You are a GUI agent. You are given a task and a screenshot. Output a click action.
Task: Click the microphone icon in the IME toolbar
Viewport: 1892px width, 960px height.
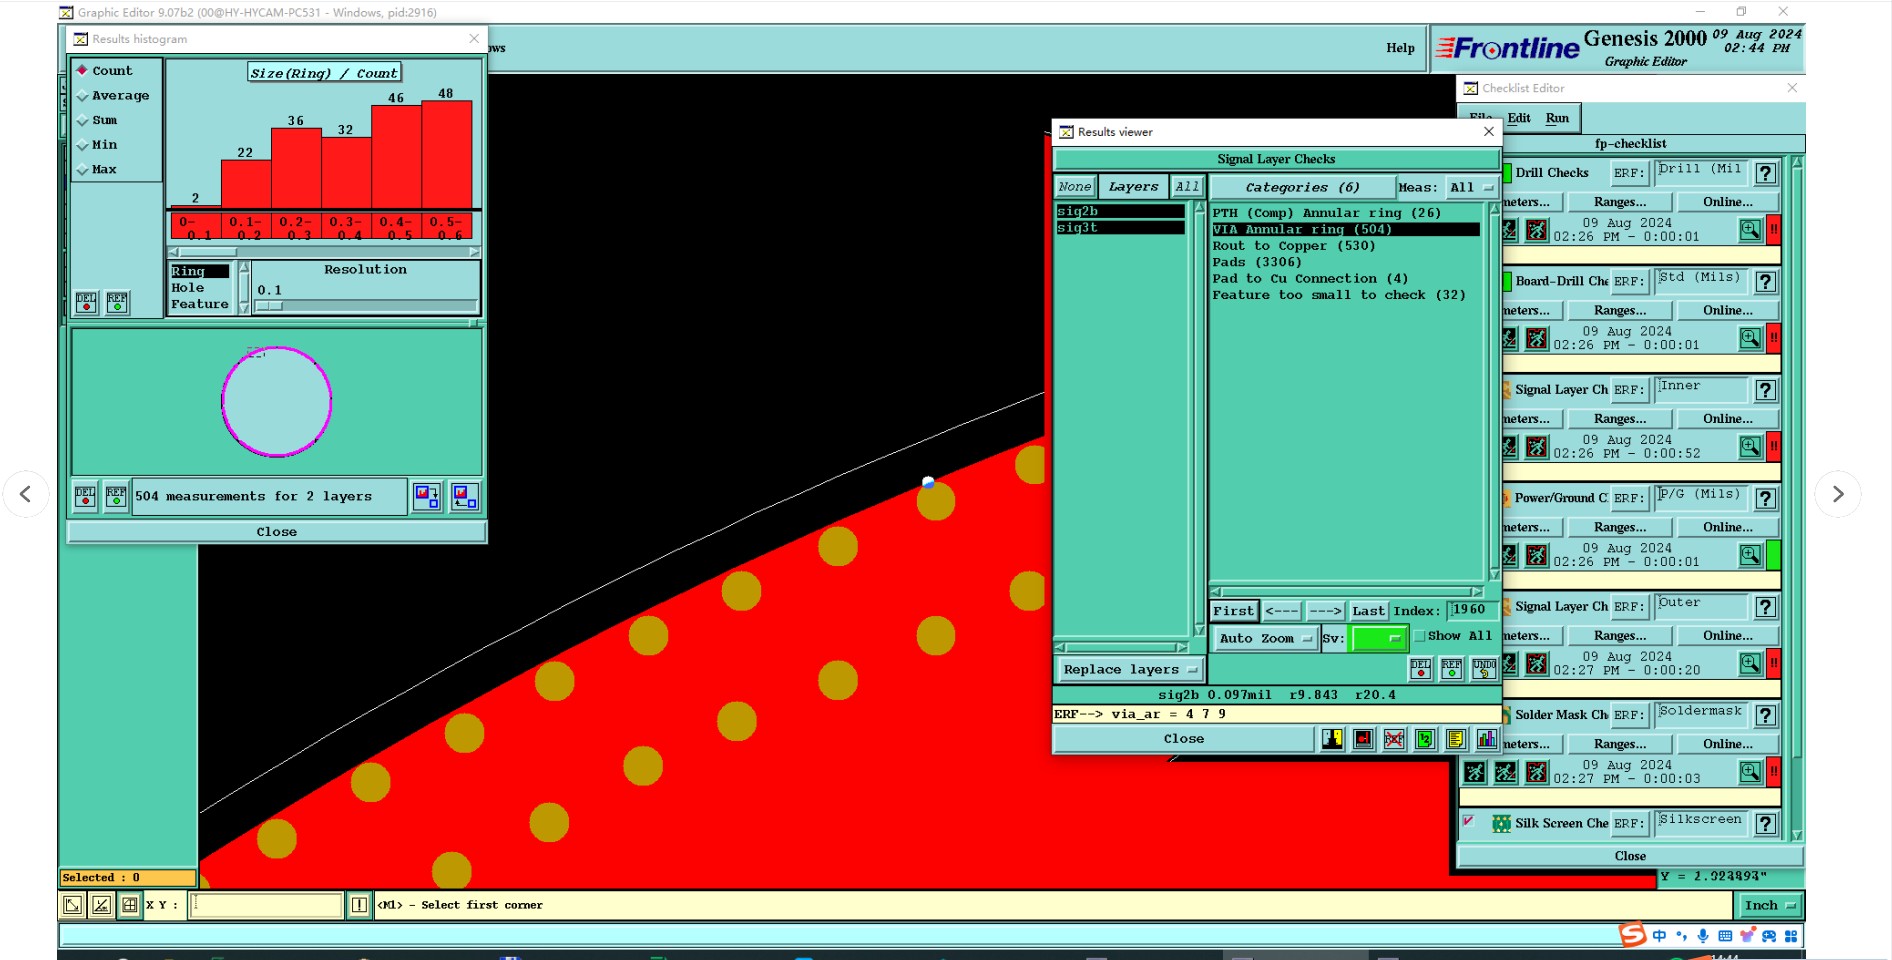point(1703,936)
